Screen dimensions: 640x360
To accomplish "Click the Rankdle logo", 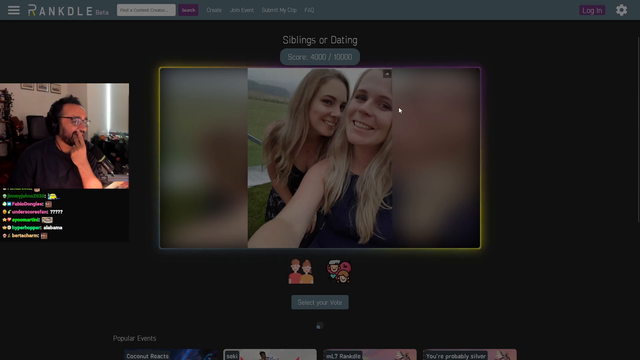I will 68,10.
